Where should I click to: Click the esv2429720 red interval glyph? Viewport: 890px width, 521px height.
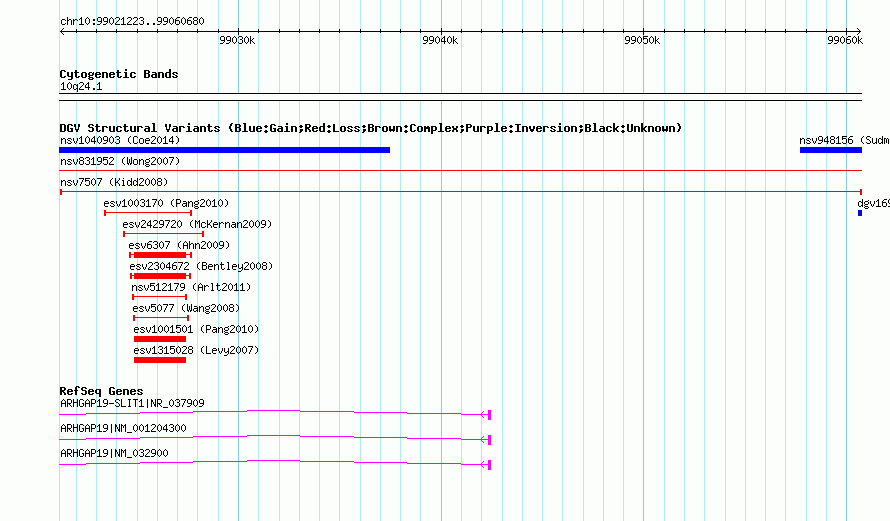pos(163,234)
